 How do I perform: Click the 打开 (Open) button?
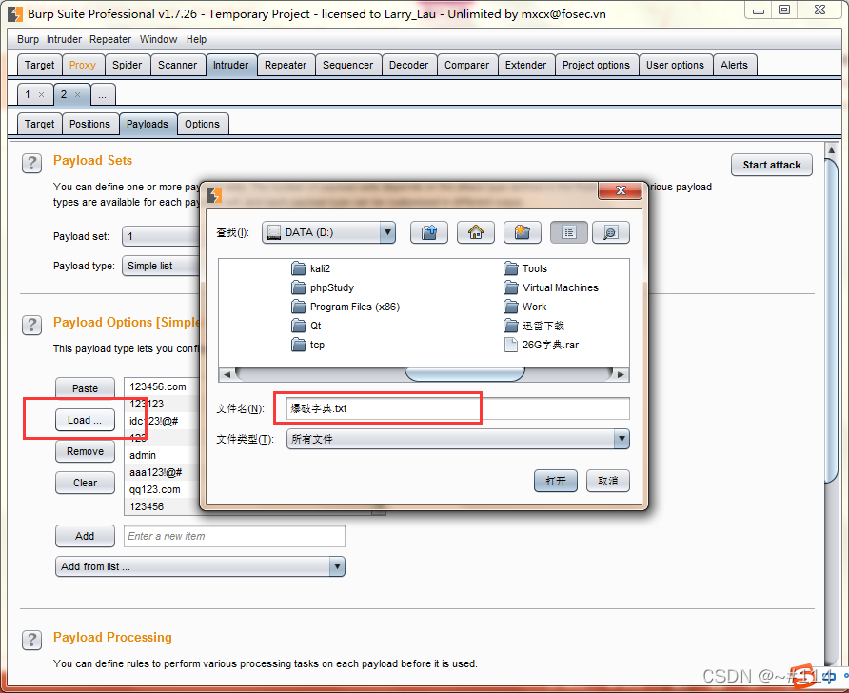(x=556, y=480)
